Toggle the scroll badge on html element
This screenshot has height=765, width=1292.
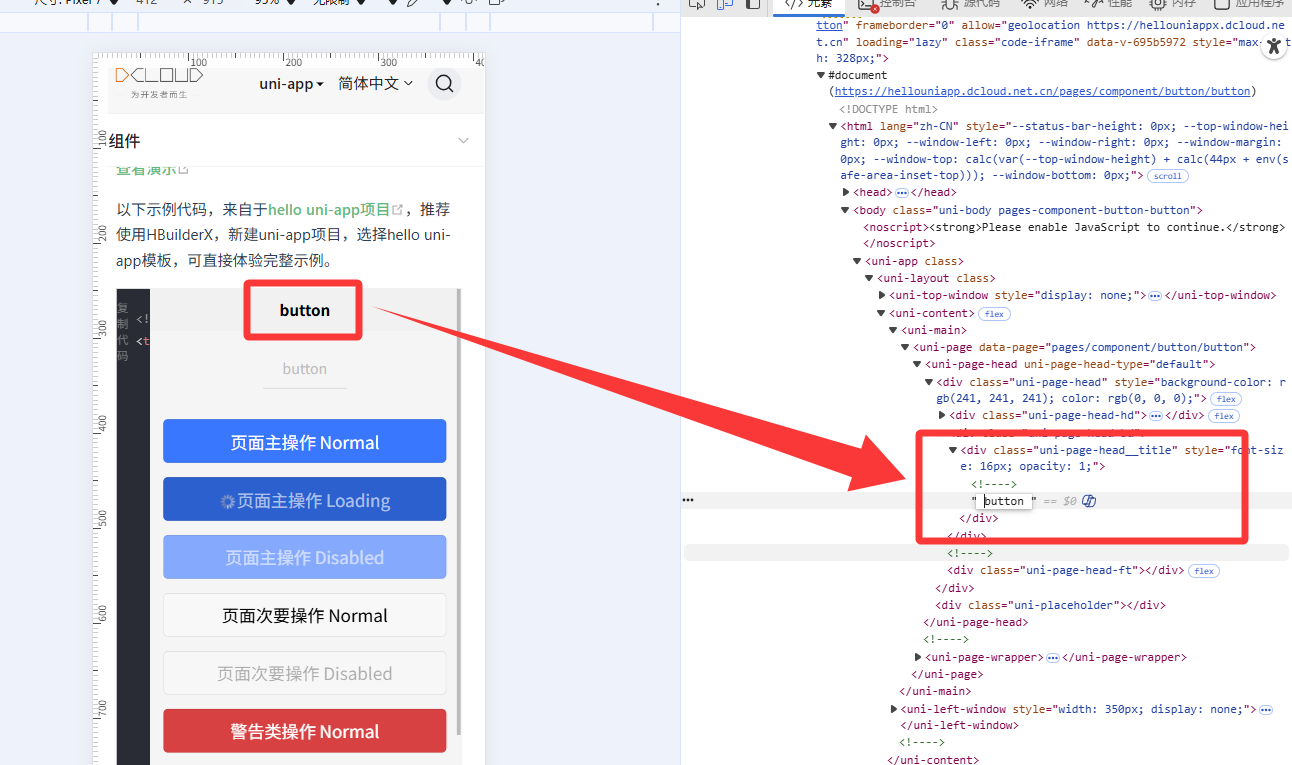(x=1167, y=176)
